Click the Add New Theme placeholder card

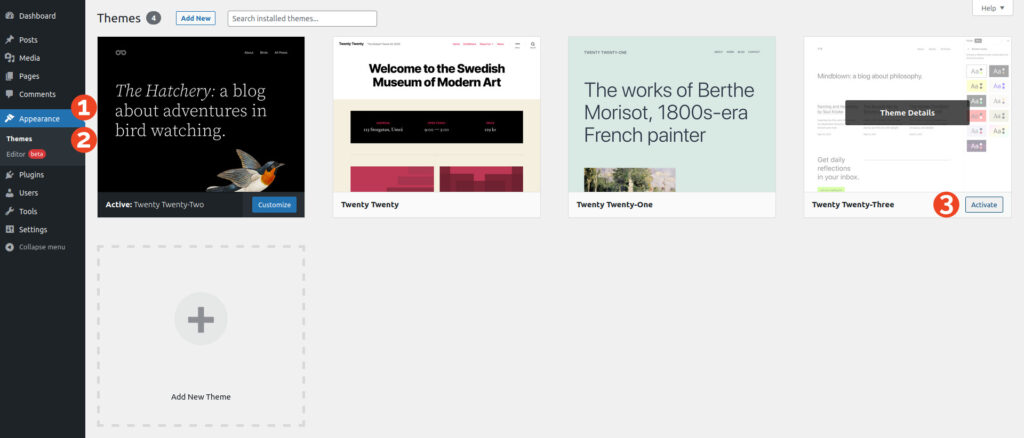tap(201, 337)
